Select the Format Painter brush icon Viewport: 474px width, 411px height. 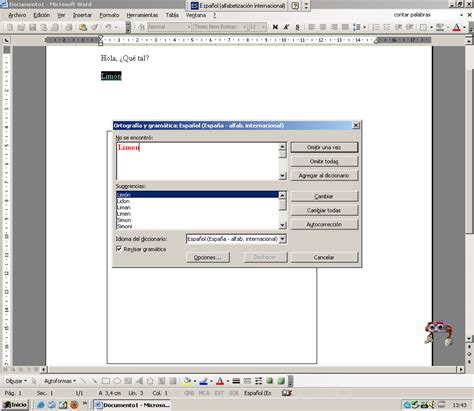click(95, 27)
